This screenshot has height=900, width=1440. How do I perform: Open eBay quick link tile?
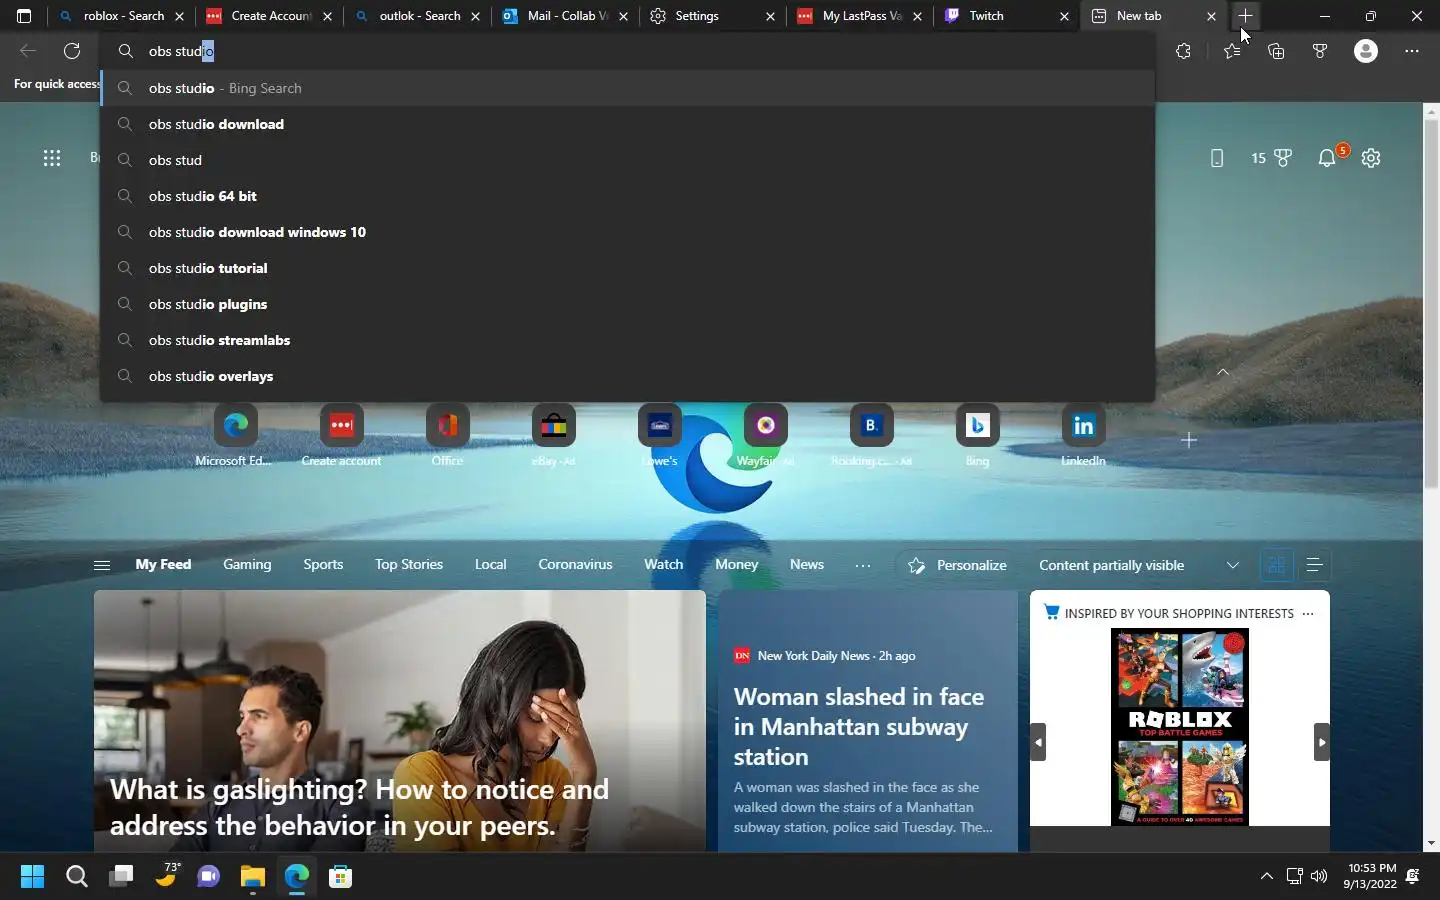[553, 435]
